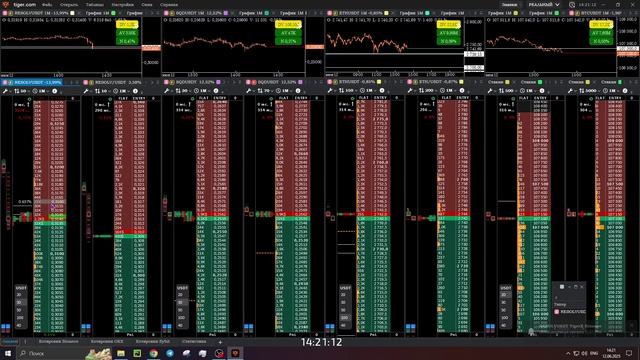Image resolution: width=640 pixels, height=360 pixels.
Task: Select volume preset 100 in ETHUSDT -0,85% panel
Action: pyautogui.click(x=344, y=318)
